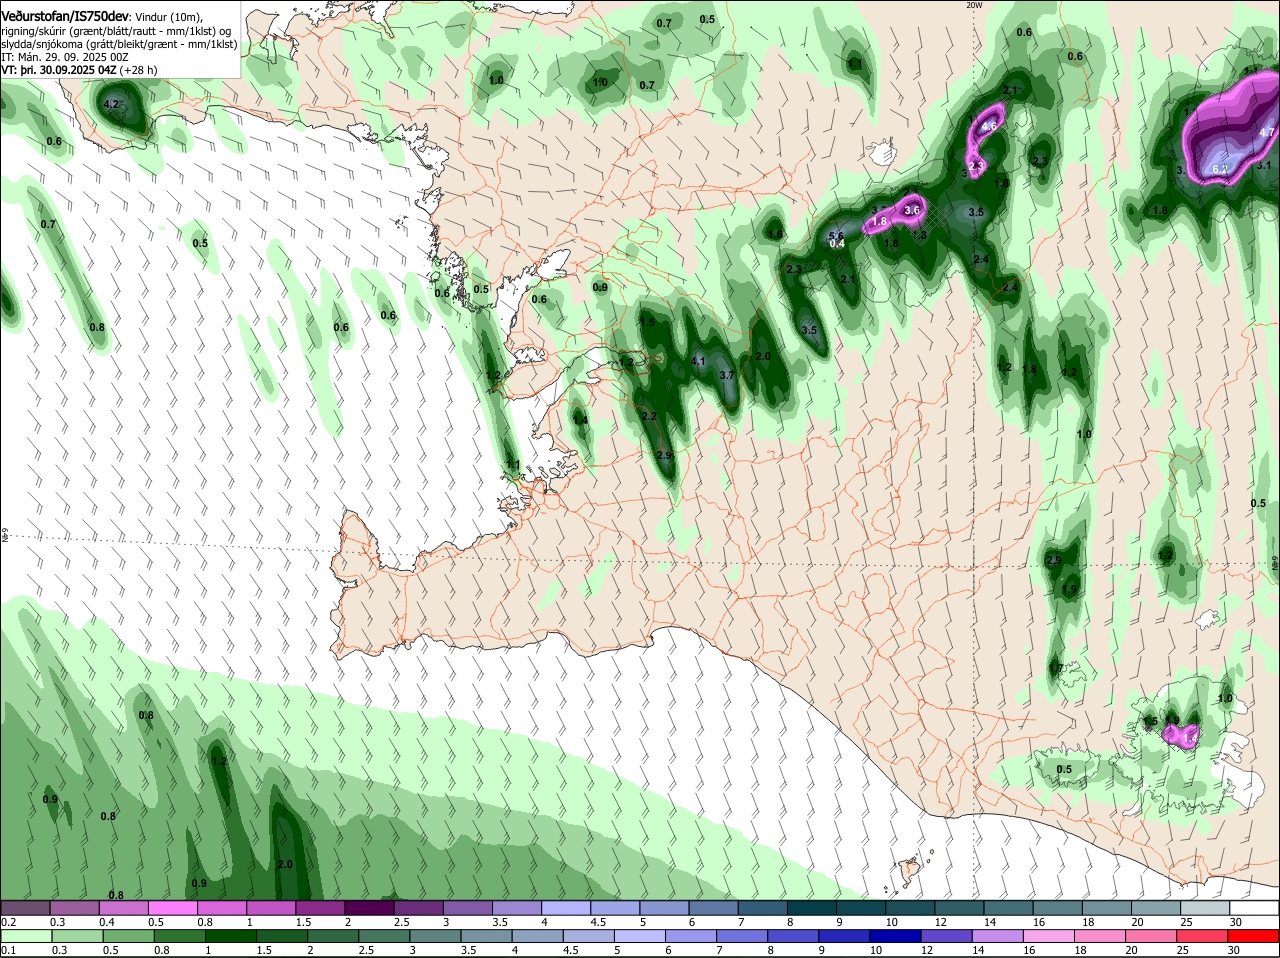Select the bright pink snow swatch labeled 0.5
The image size is (1280, 958).
172,907
